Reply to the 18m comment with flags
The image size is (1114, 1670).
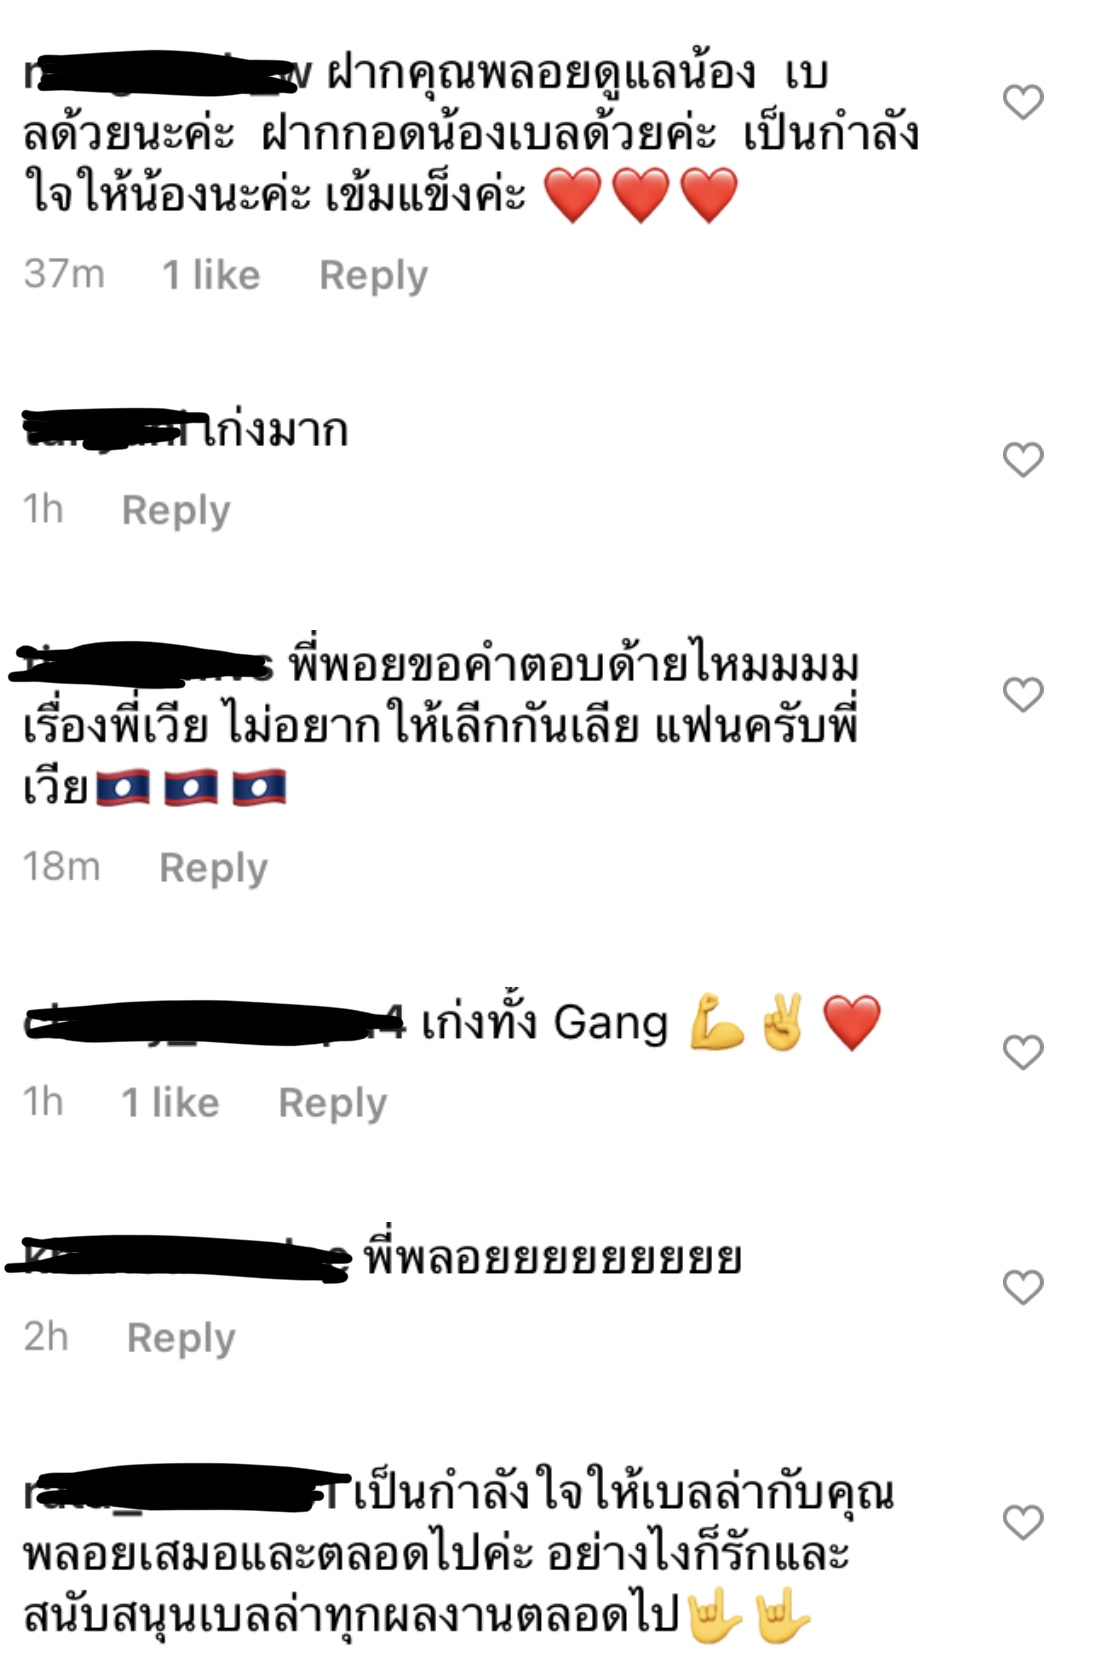click(x=213, y=868)
